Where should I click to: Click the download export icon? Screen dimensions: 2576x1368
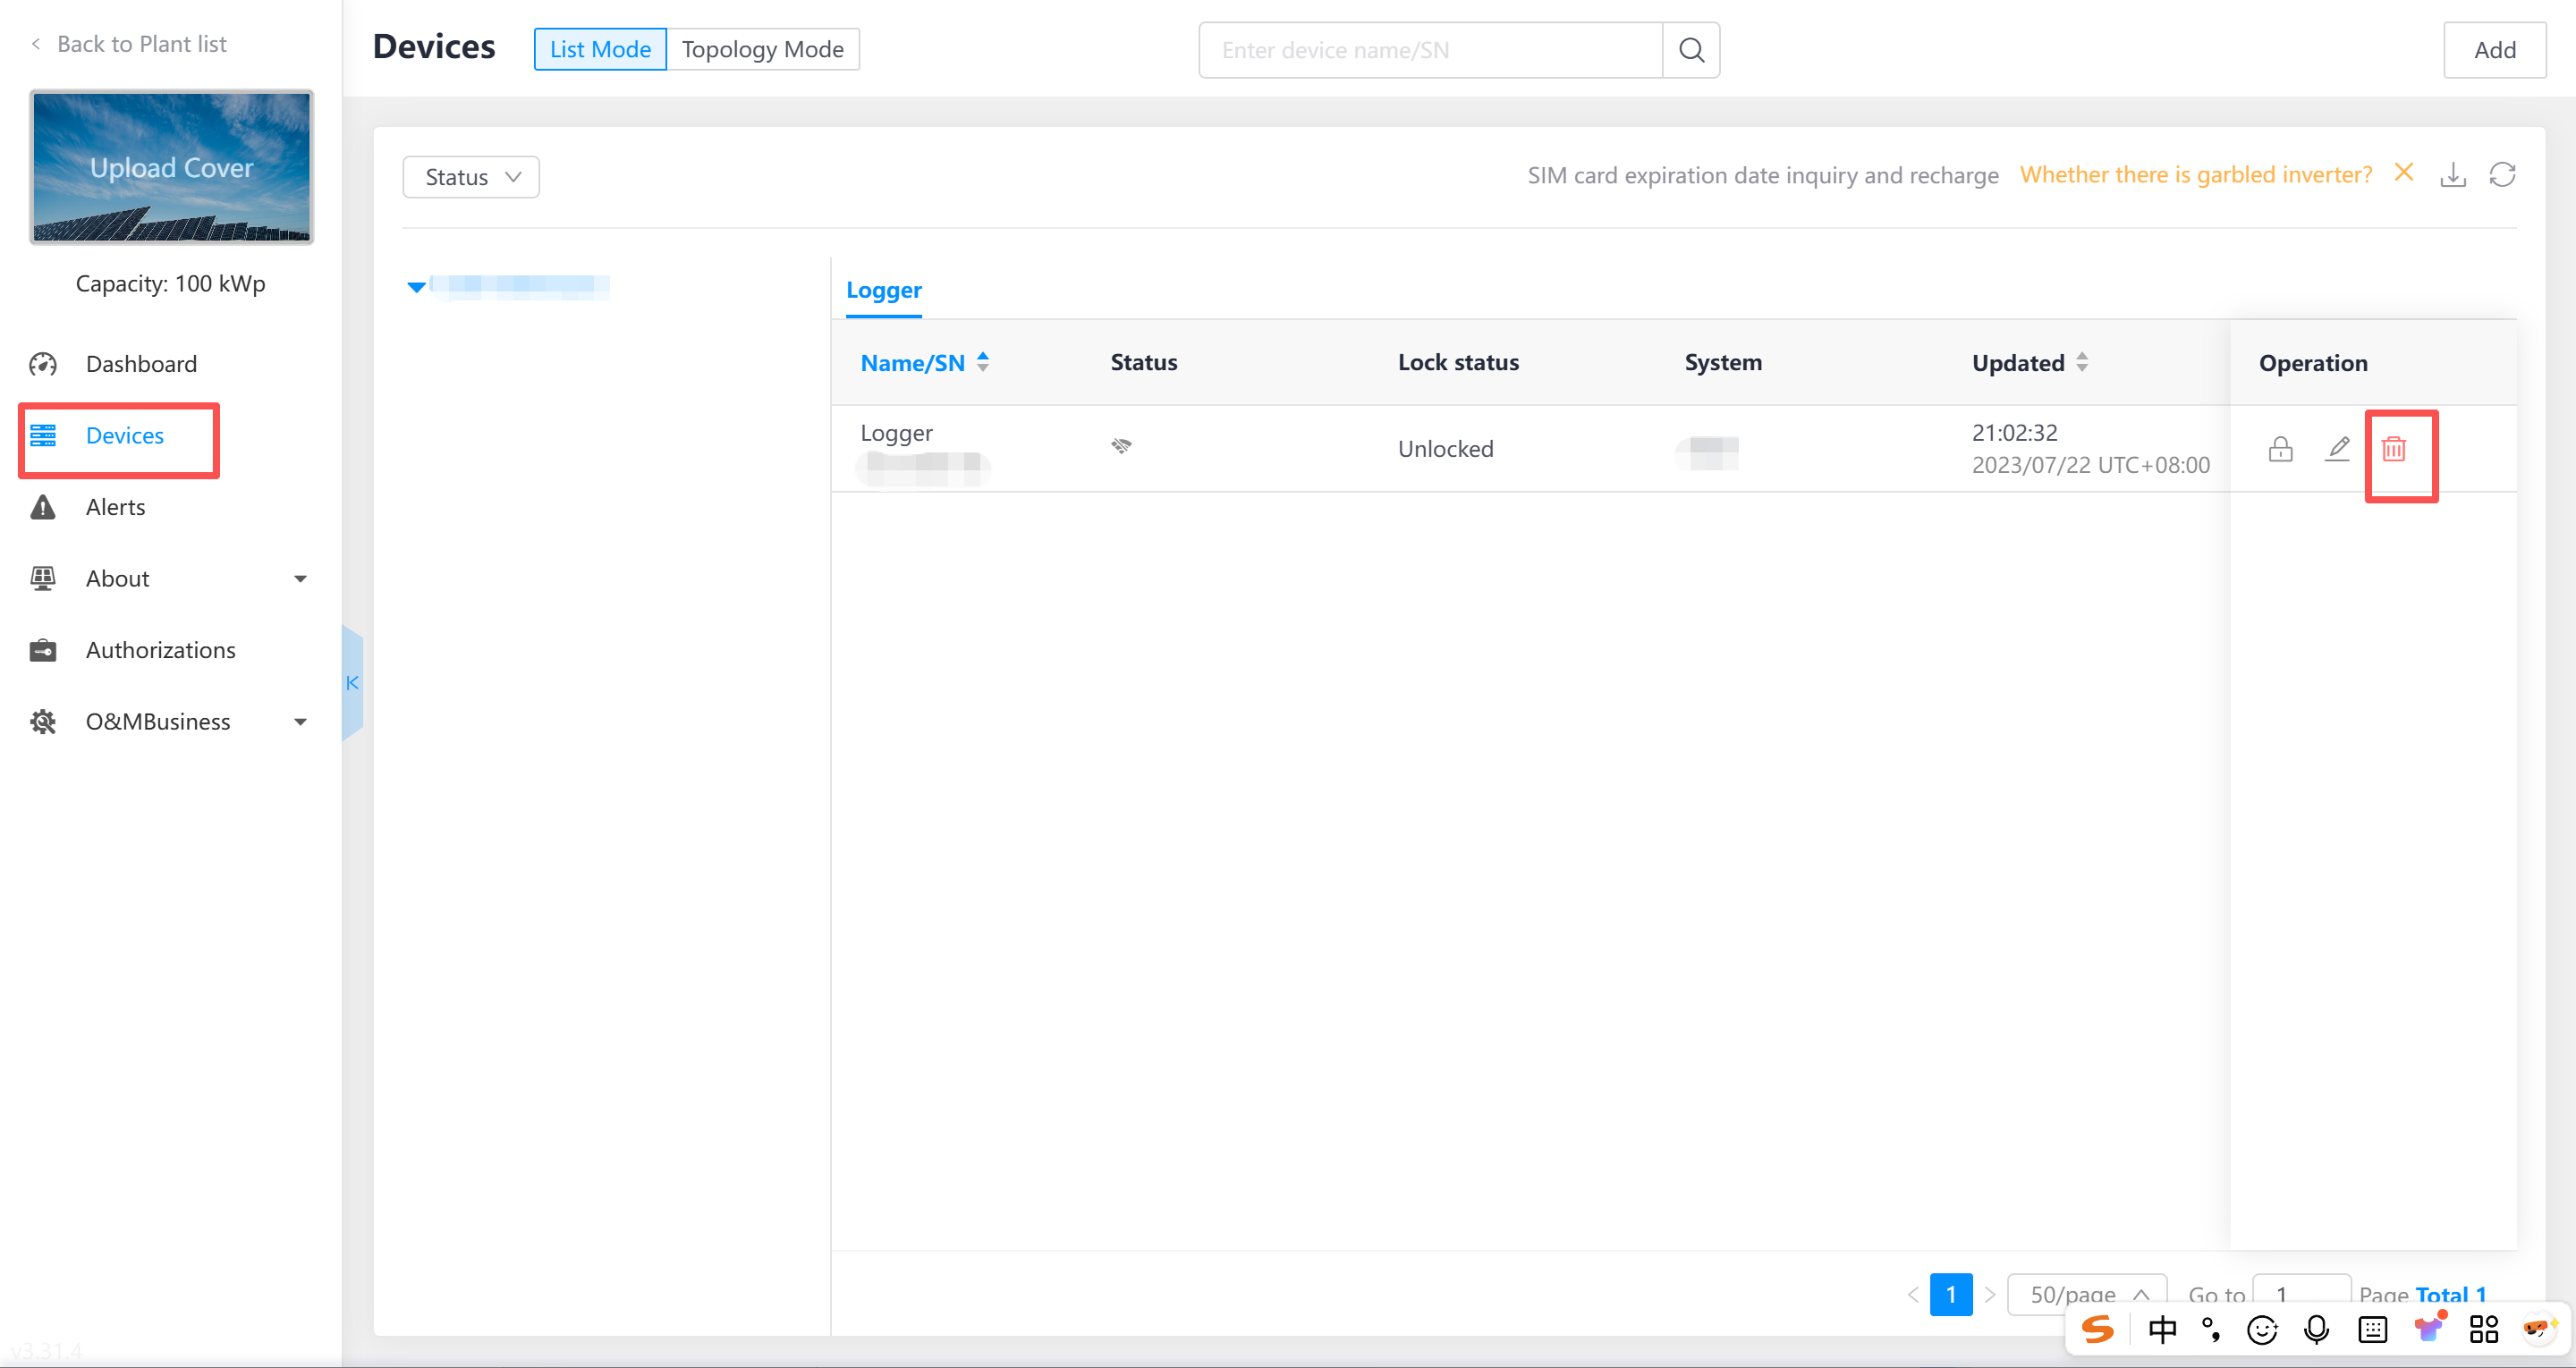coord(2452,175)
